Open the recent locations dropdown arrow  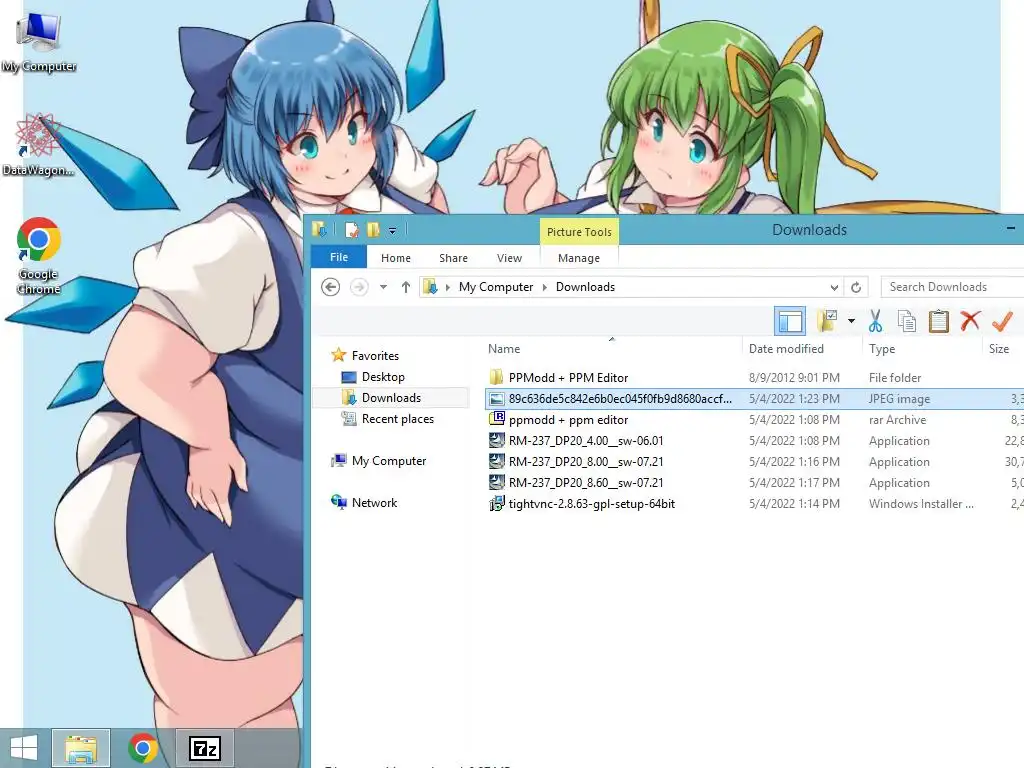pos(383,287)
